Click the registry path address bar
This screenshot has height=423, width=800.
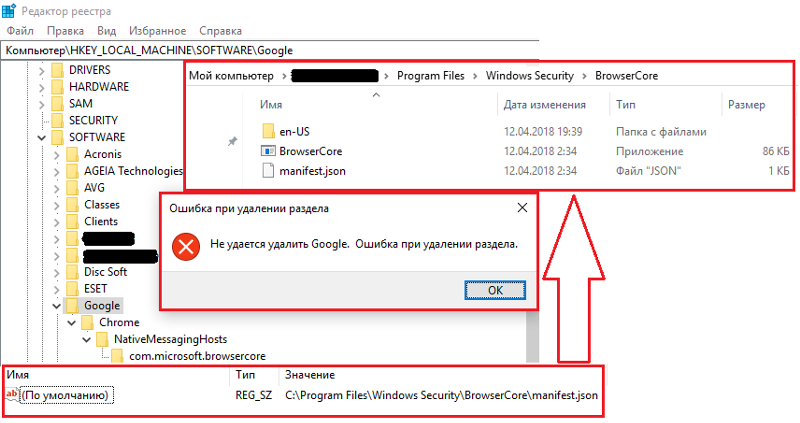point(270,50)
